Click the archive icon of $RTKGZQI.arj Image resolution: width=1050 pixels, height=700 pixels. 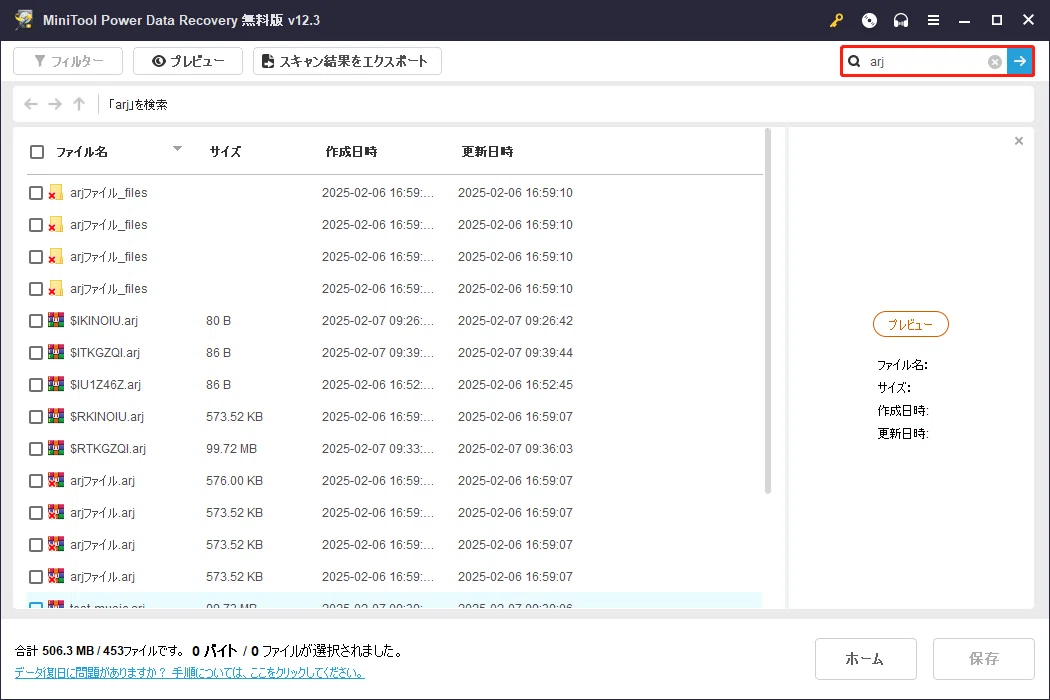[x=56, y=448]
